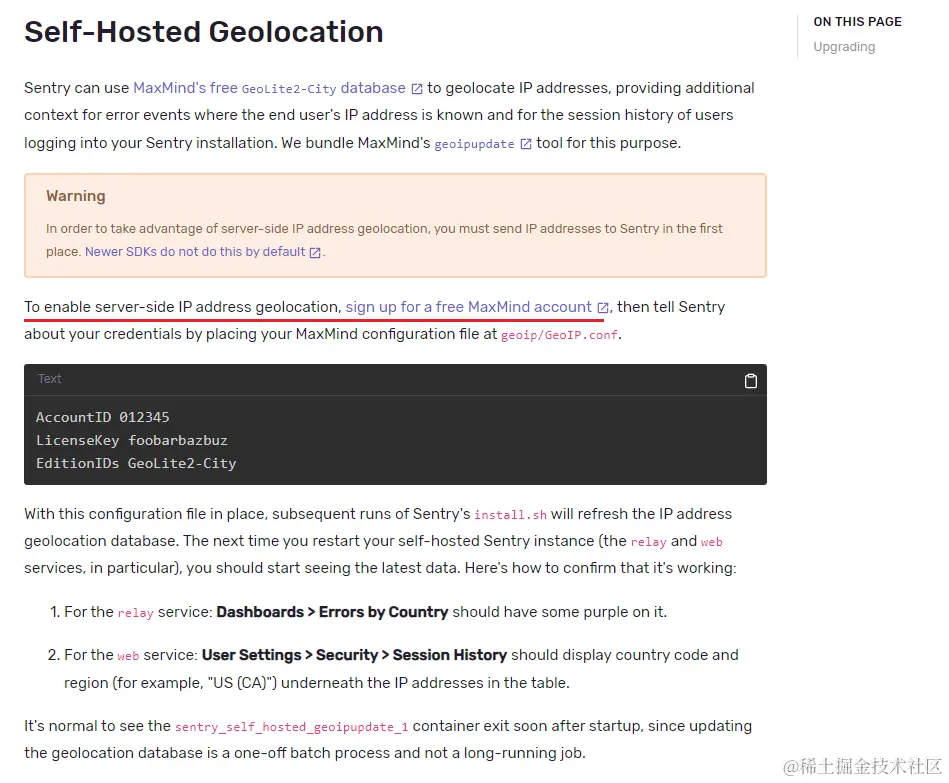
Task: Follow the geoipupdate tool link
Action: [x=474, y=144]
